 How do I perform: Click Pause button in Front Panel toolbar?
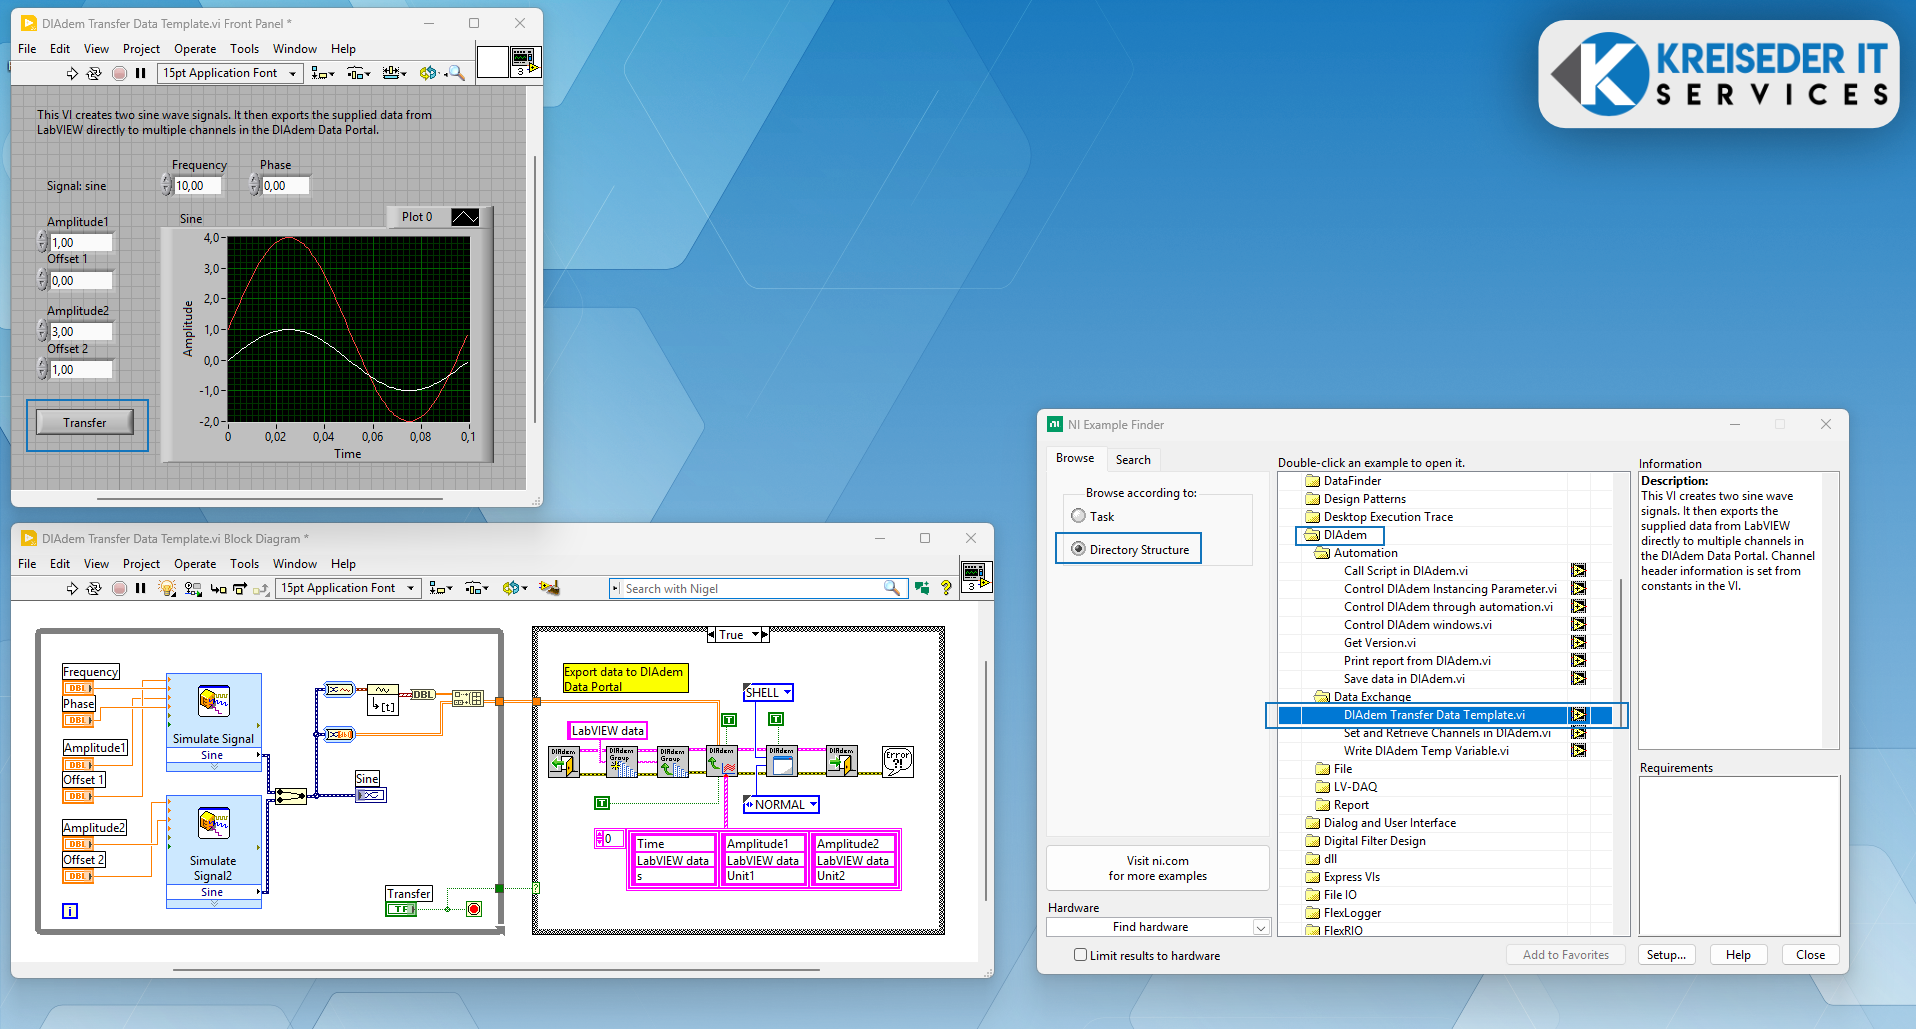[141, 73]
